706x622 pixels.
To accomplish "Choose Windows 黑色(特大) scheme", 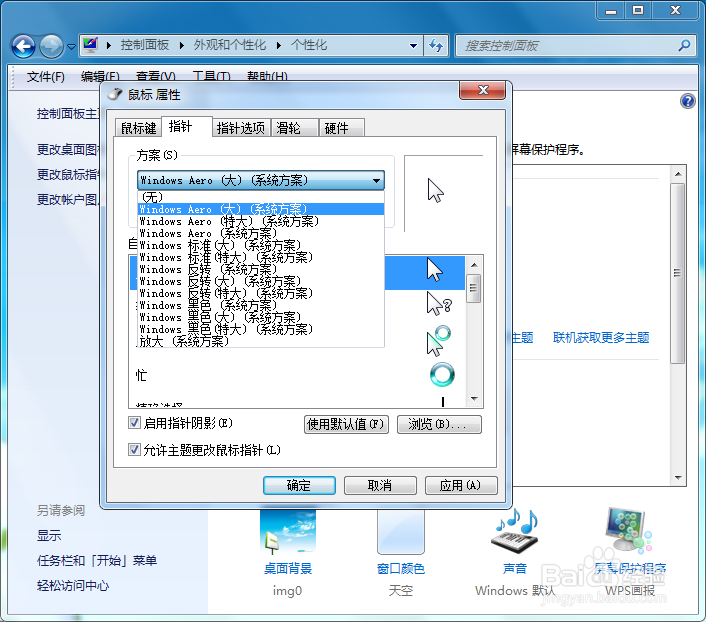I will tap(261, 329).
